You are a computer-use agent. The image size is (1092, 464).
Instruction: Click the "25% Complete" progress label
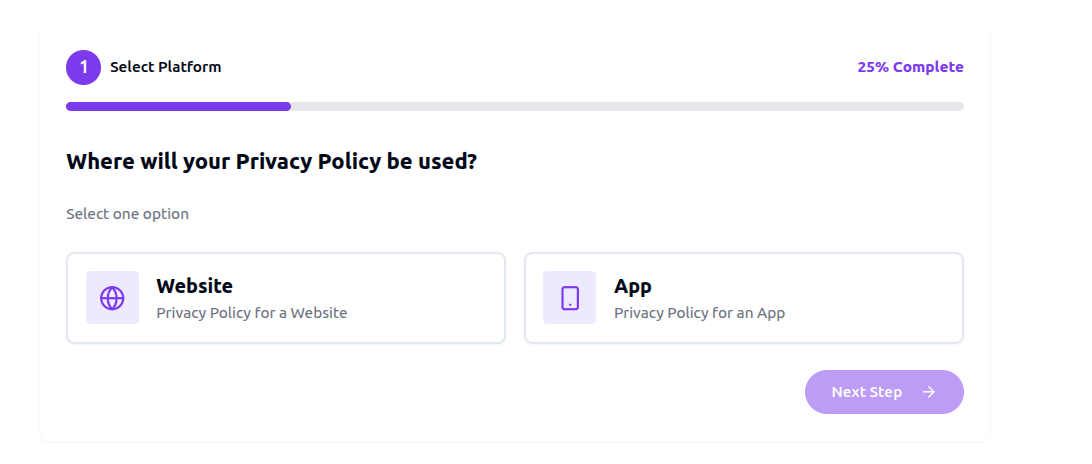[x=910, y=67]
